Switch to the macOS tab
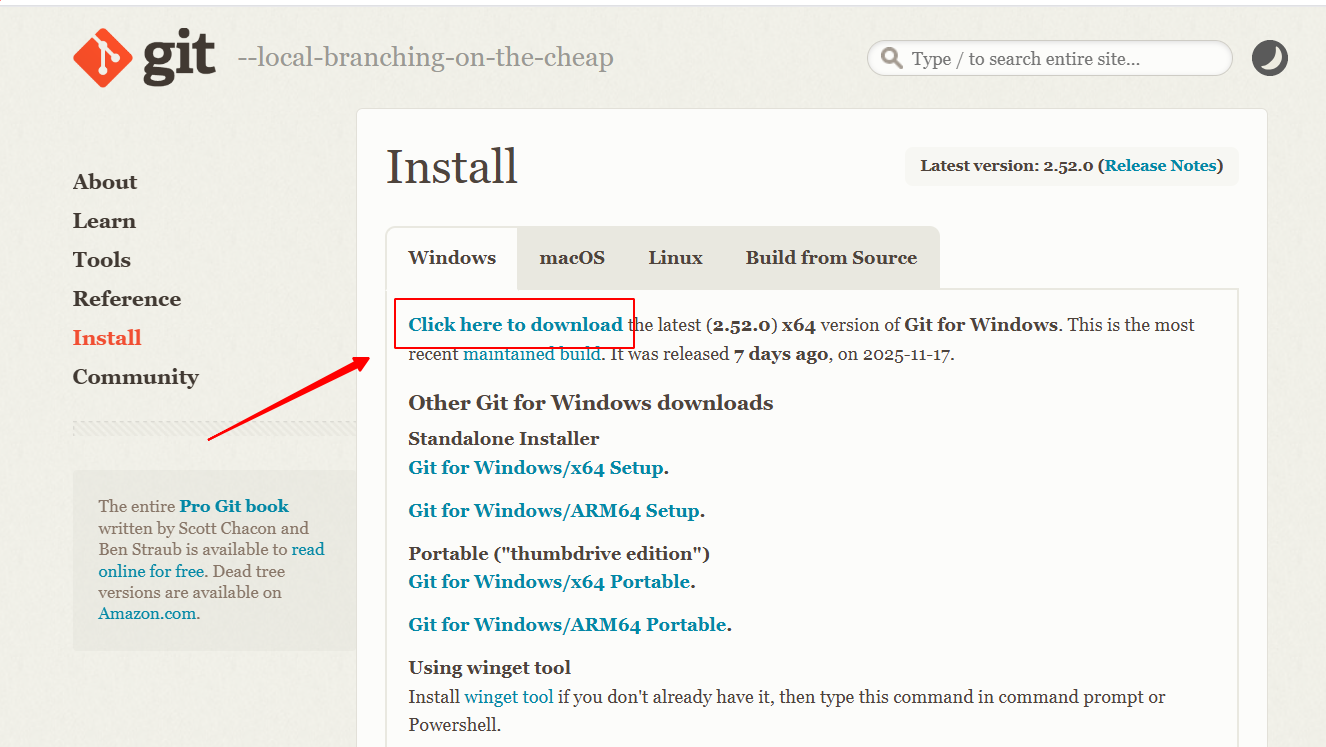This screenshot has height=747, width=1326. [x=572, y=258]
